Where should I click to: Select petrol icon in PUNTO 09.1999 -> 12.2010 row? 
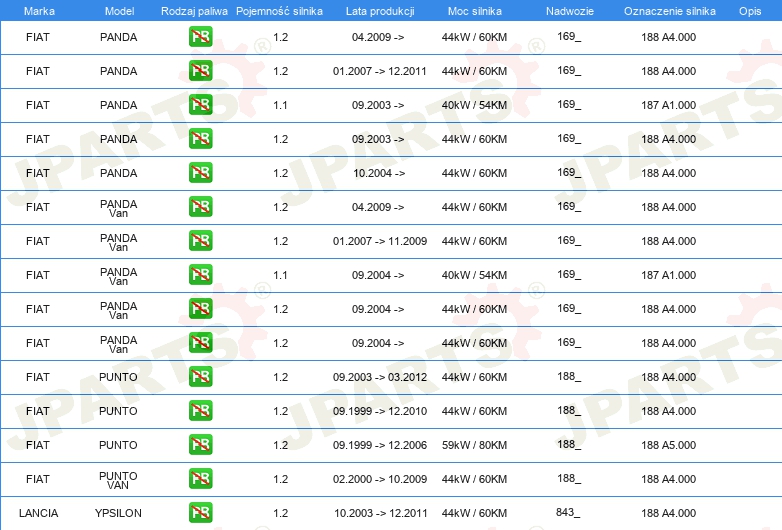point(200,410)
